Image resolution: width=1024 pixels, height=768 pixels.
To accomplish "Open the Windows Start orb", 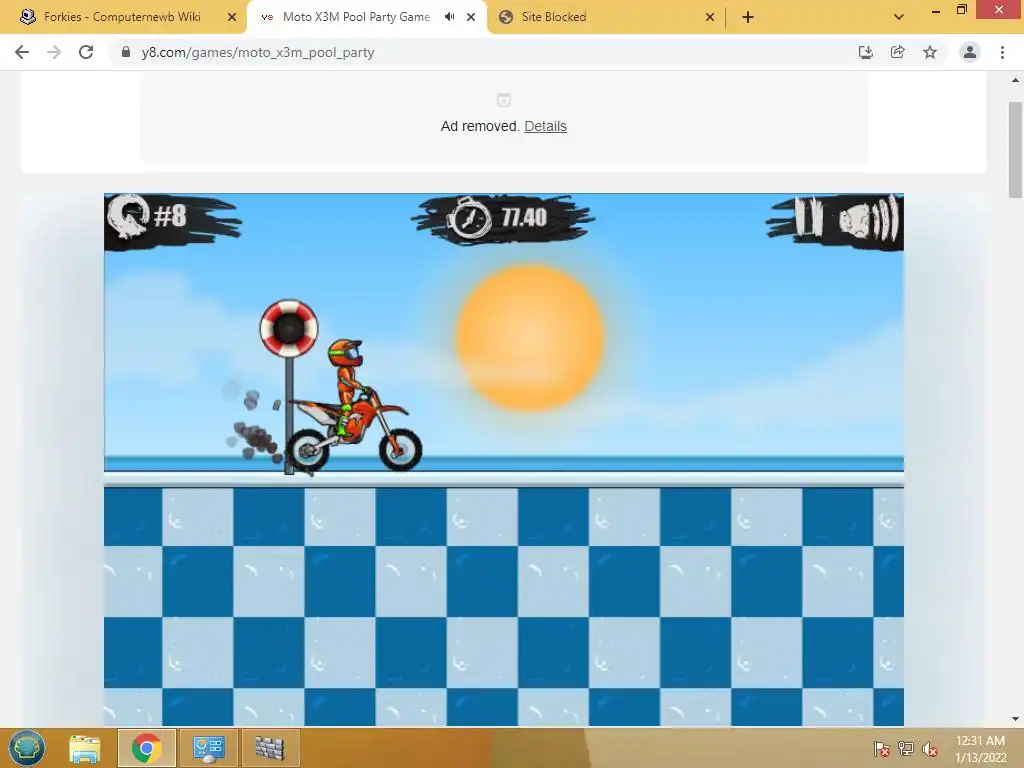I will pyautogui.click(x=27, y=748).
